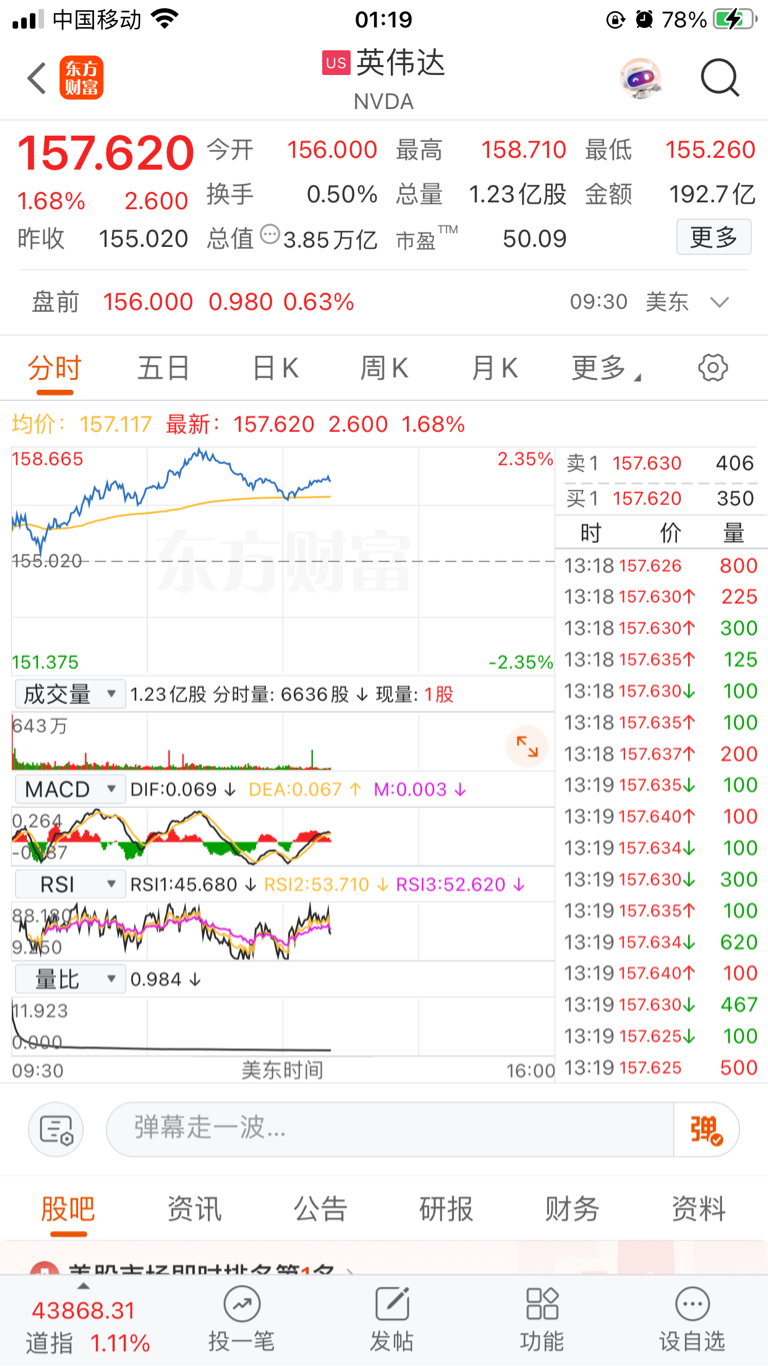Open the 成交量 indicator dropdown
The width and height of the screenshot is (768, 1366).
pos(69,694)
